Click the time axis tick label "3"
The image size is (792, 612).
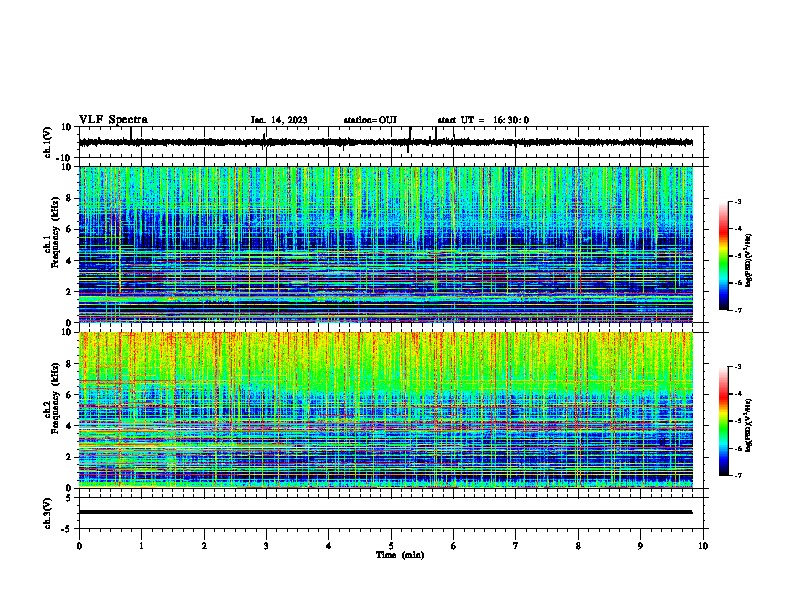(x=266, y=546)
